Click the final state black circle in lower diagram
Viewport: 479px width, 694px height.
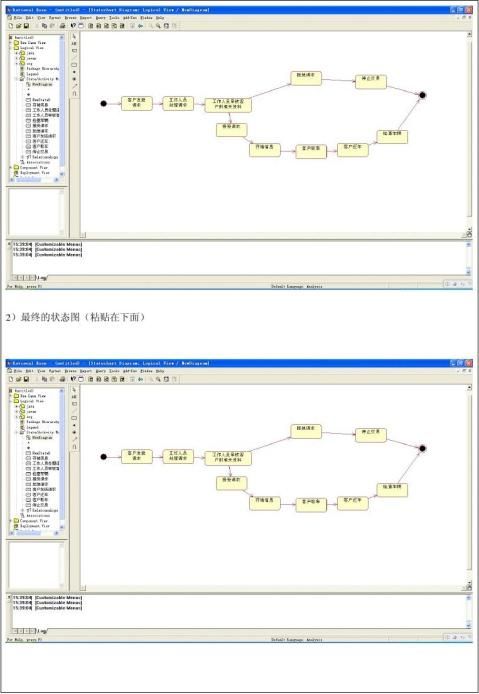click(x=422, y=448)
